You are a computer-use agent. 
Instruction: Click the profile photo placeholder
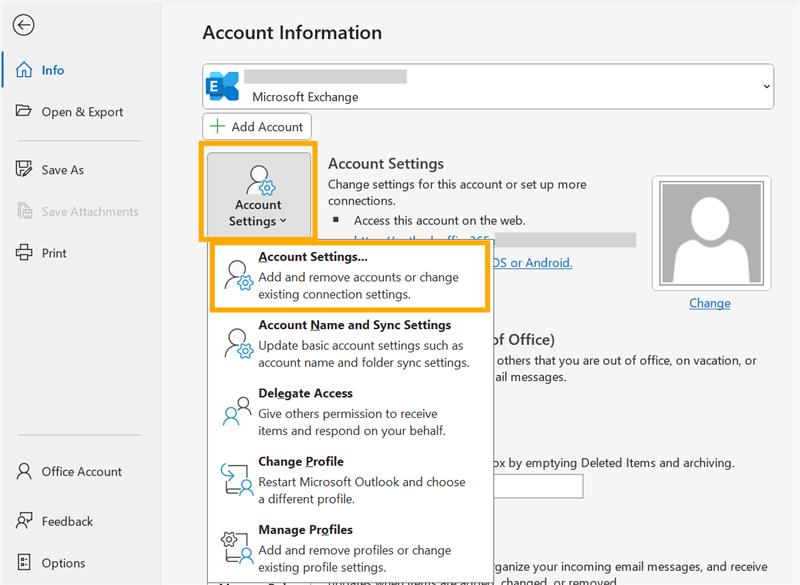click(711, 234)
